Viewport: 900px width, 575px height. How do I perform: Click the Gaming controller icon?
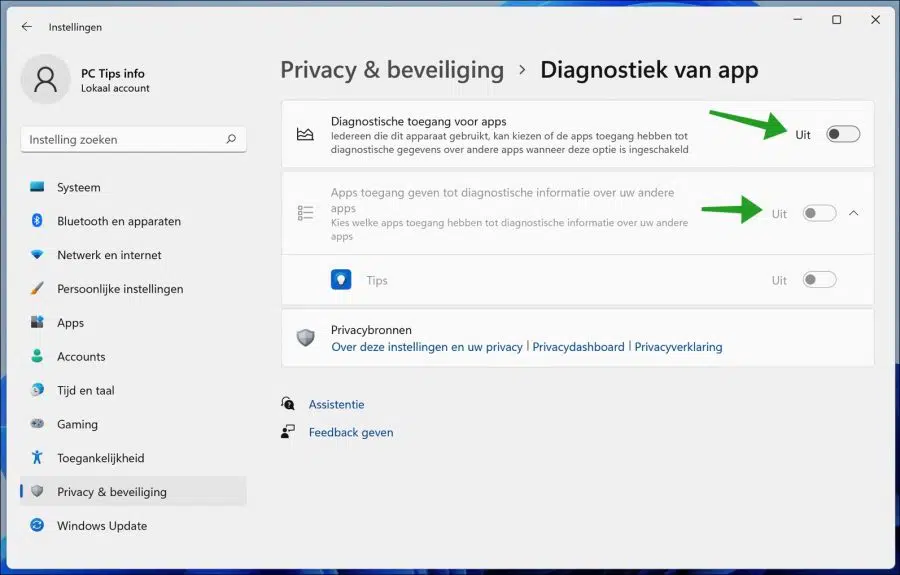[x=37, y=424]
